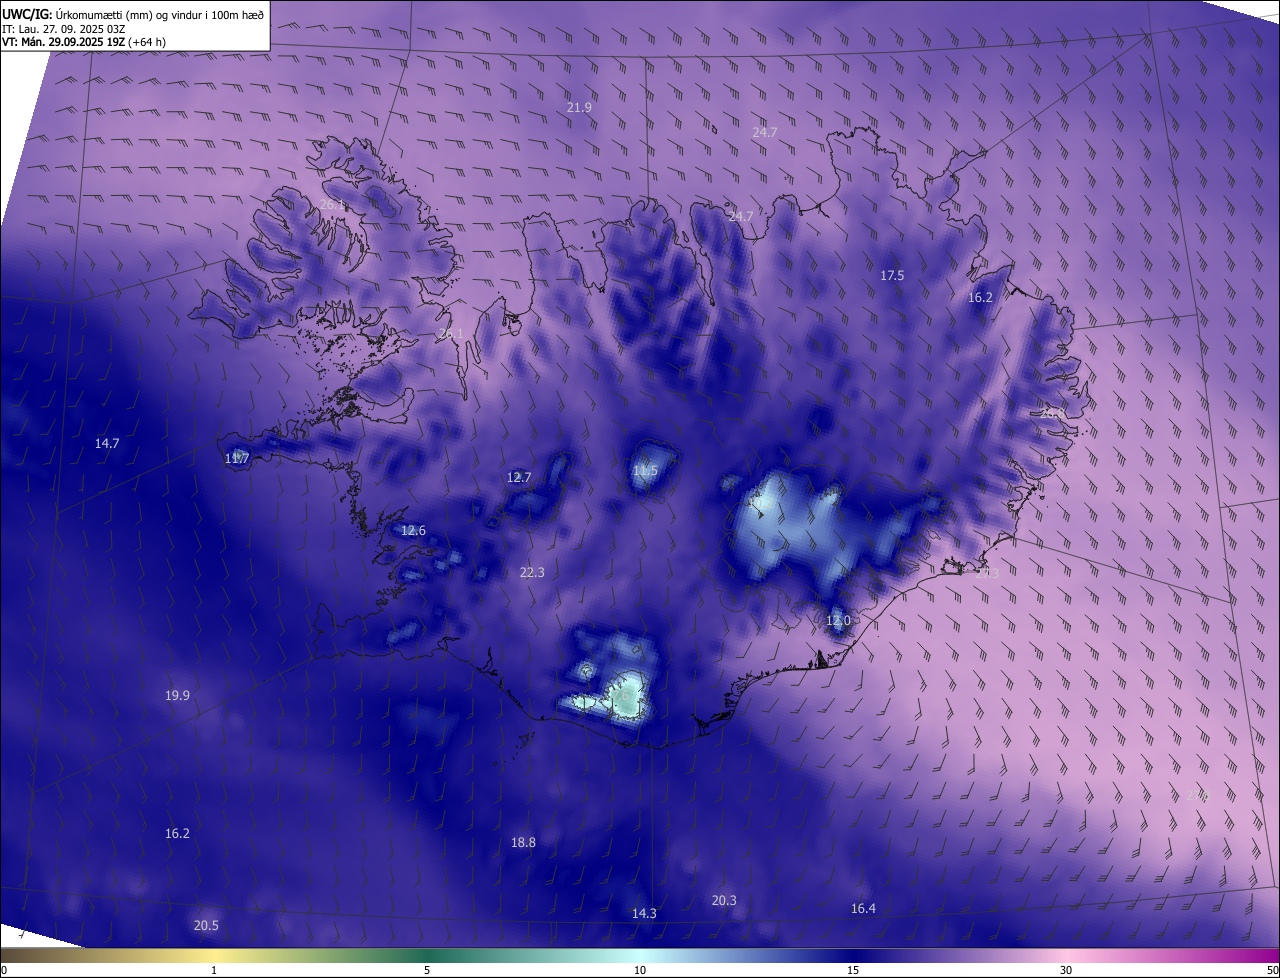Click the UWC/IG Úrkomumætti title text
Viewport: 1280px width, 978px height.
tap(133, 13)
